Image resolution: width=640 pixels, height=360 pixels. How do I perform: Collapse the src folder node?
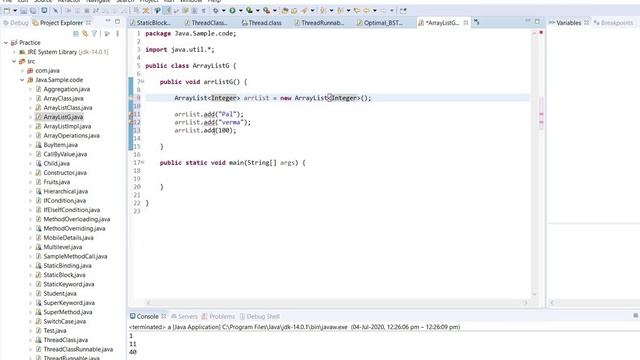(14, 61)
